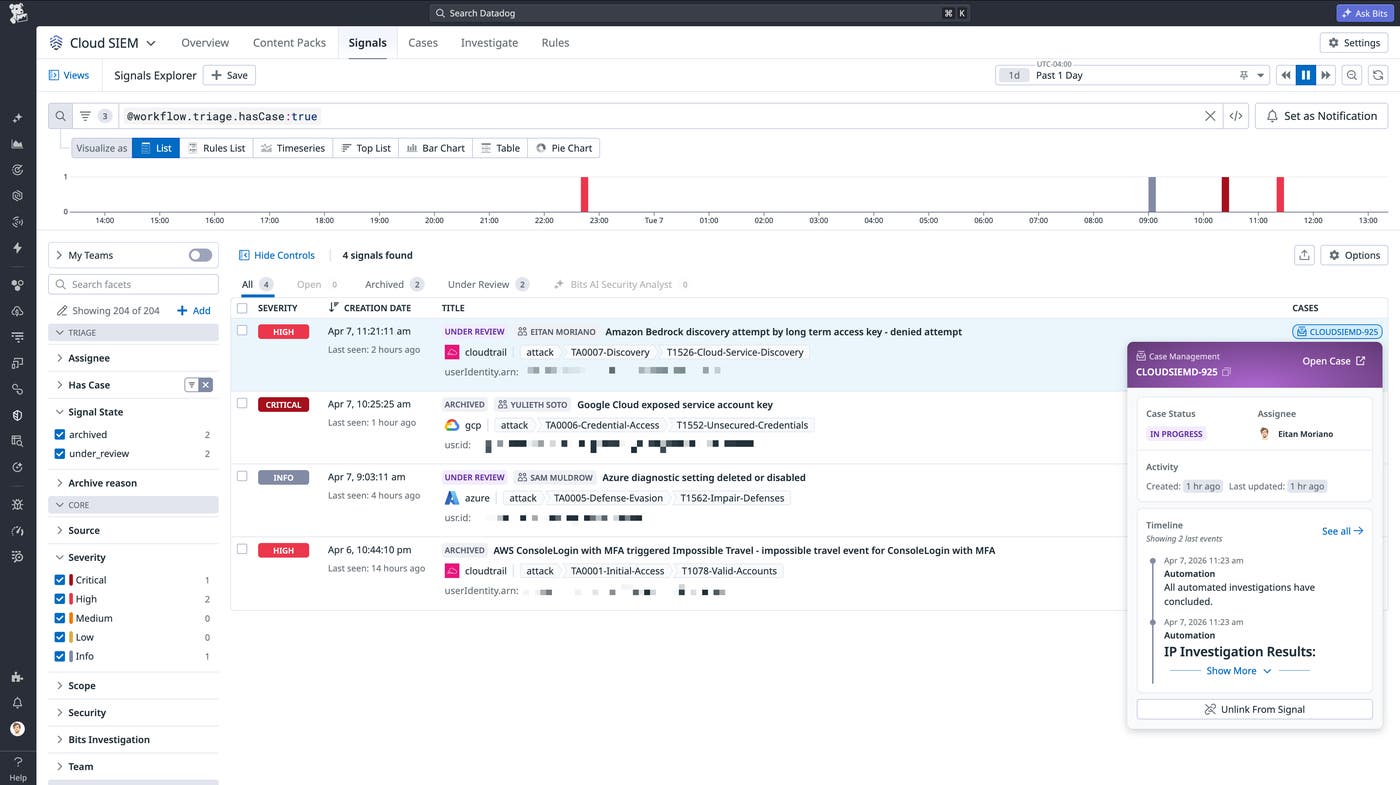Open the Past 1 Day time range dropdown
This screenshot has height=785, width=1400.
point(1132,75)
